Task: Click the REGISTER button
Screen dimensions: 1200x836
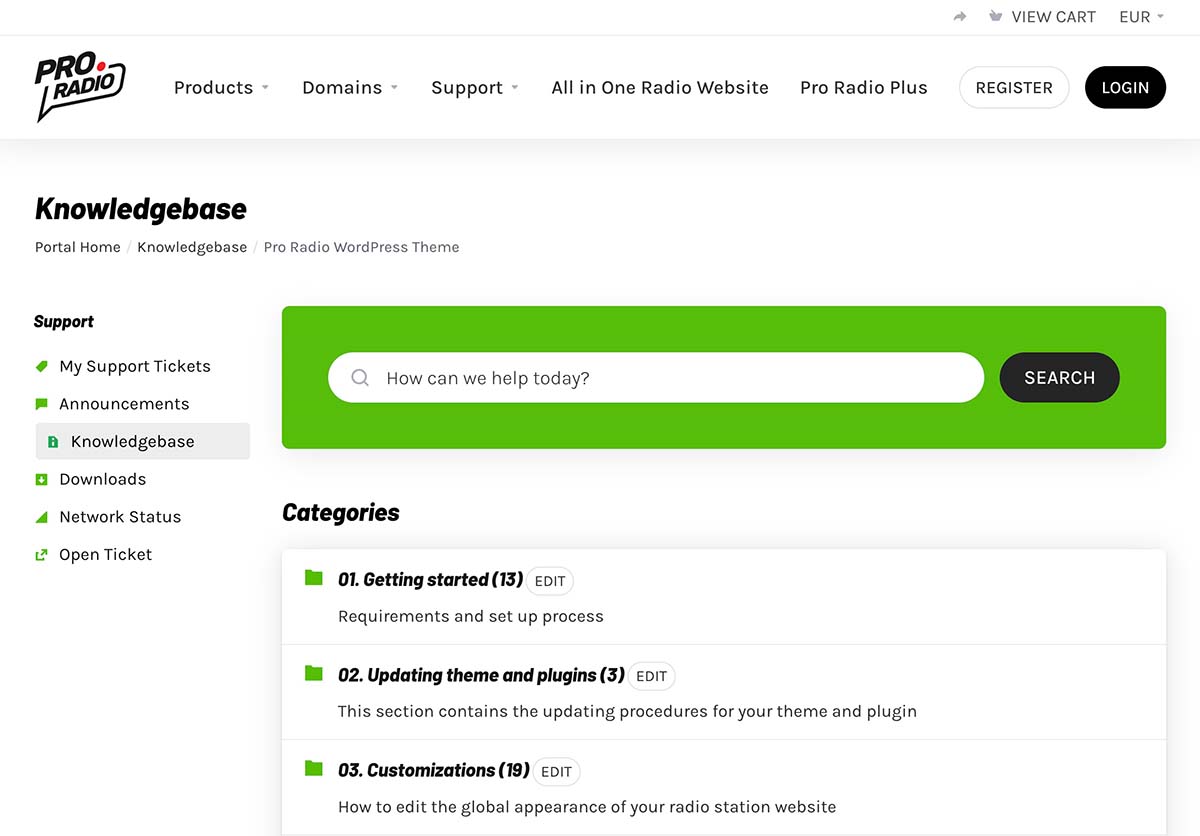Action: [1014, 88]
